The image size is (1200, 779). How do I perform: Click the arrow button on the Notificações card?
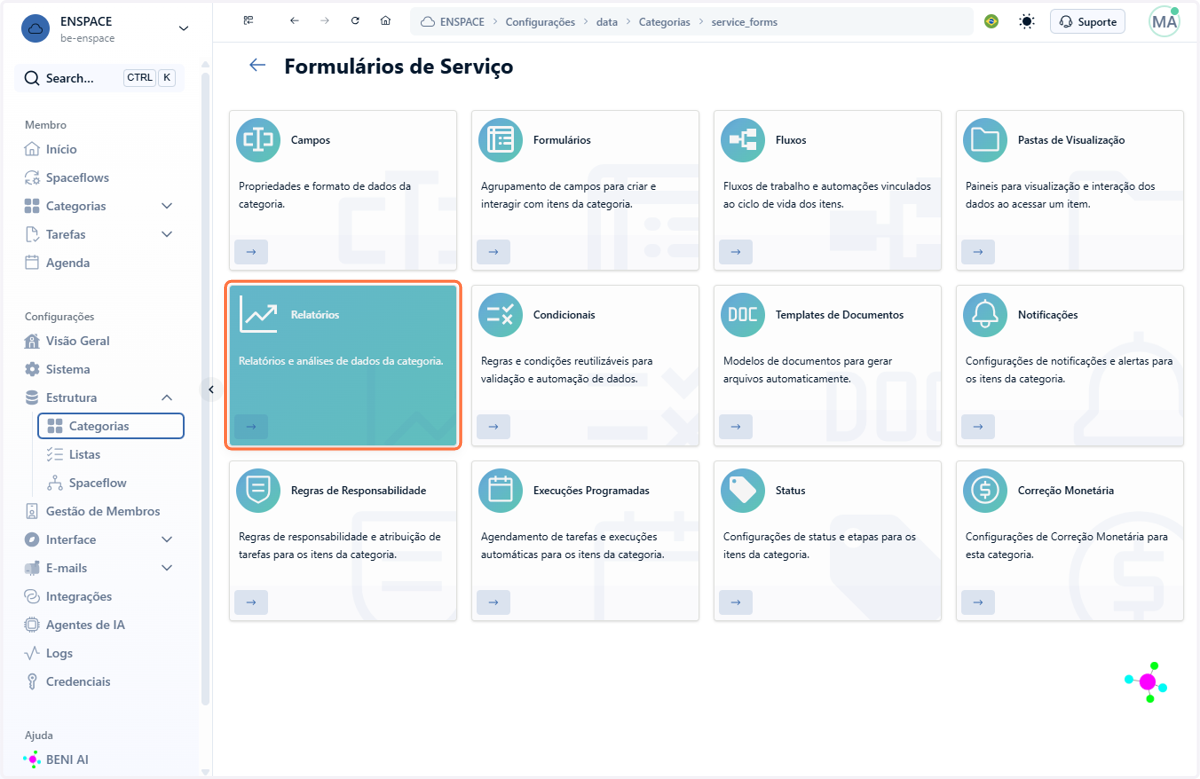[978, 427]
